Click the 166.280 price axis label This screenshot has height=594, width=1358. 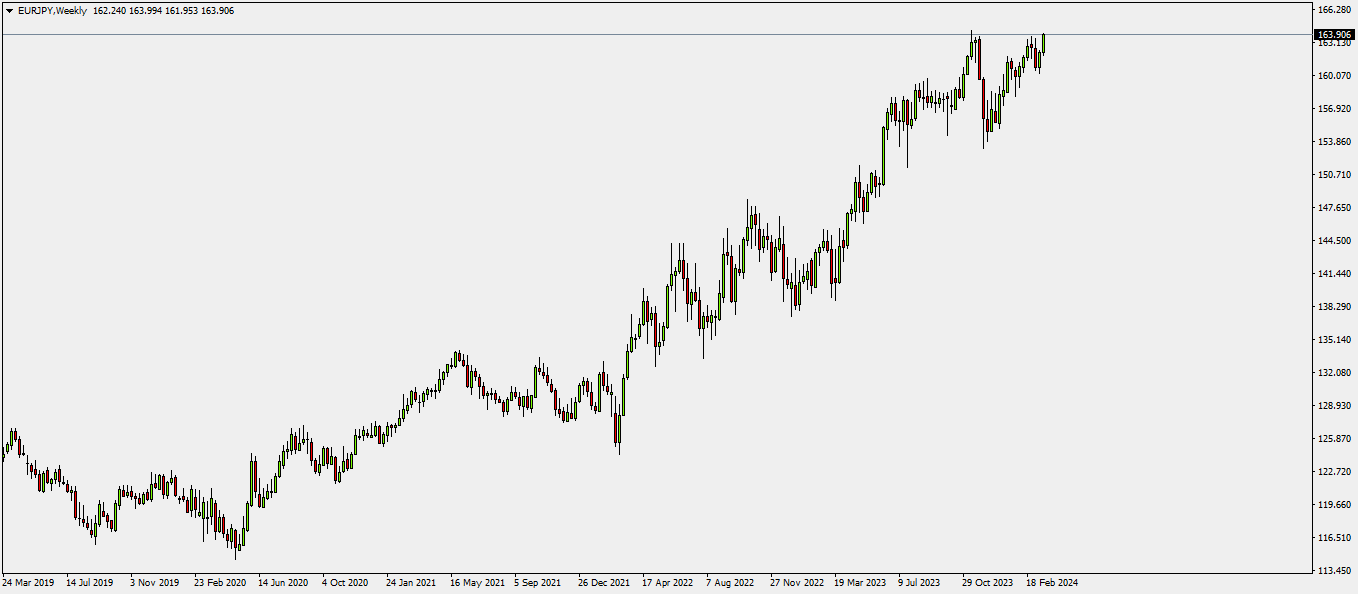coord(1335,10)
